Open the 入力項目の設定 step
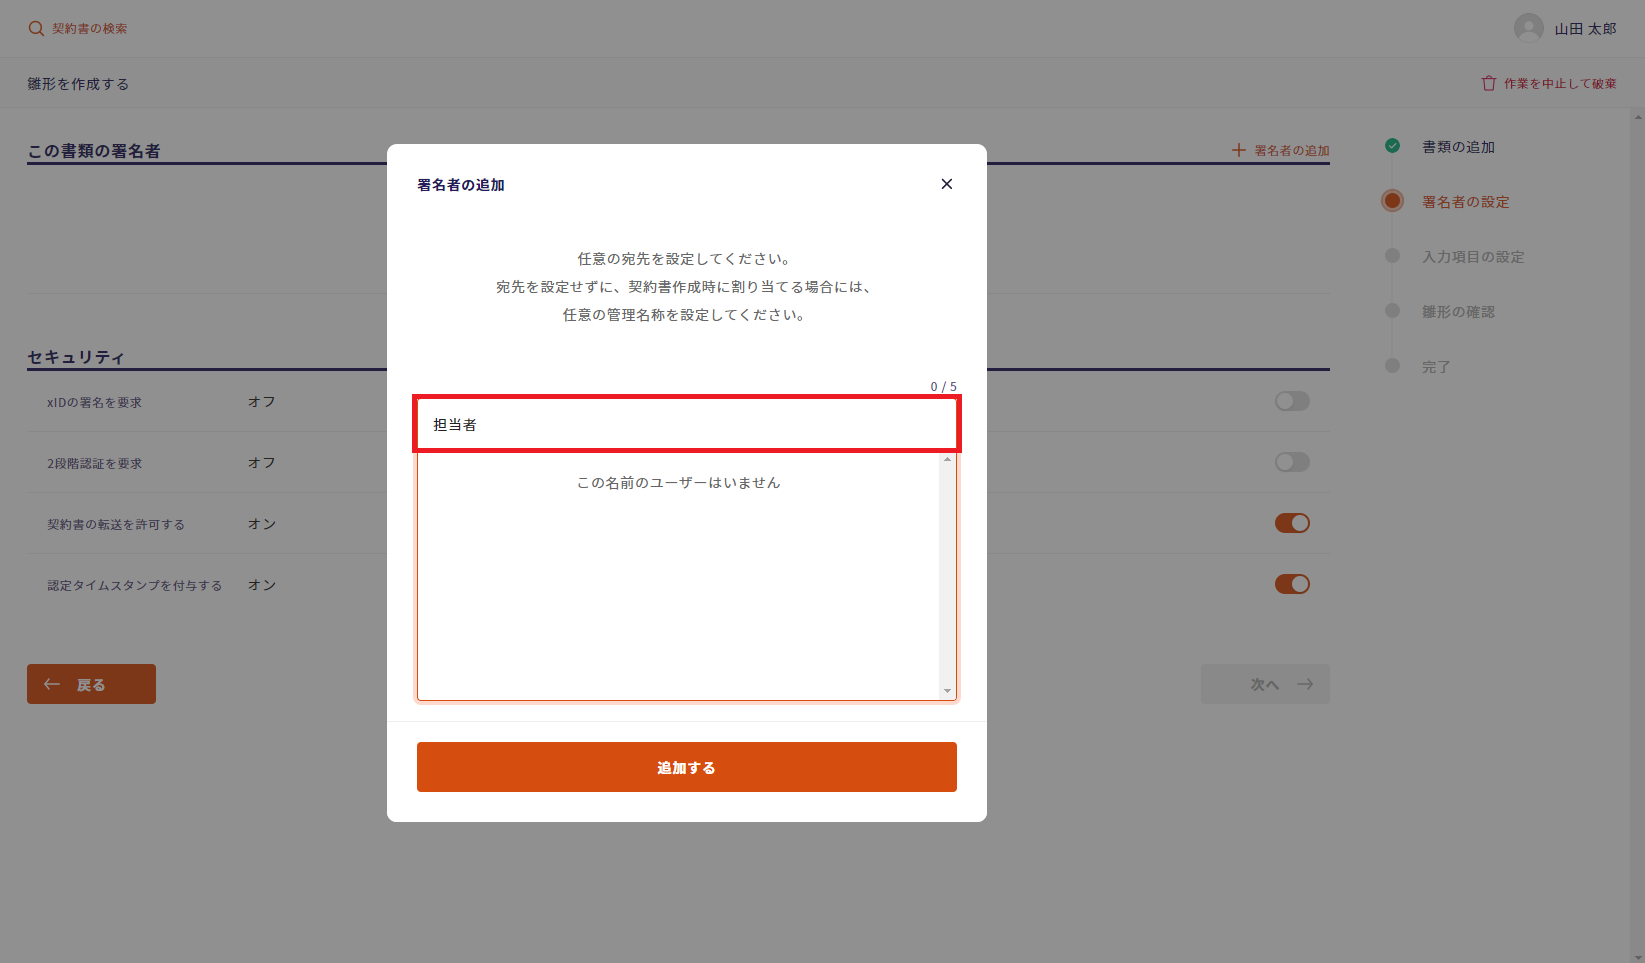This screenshot has width=1645, height=963. (x=1472, y=257)
